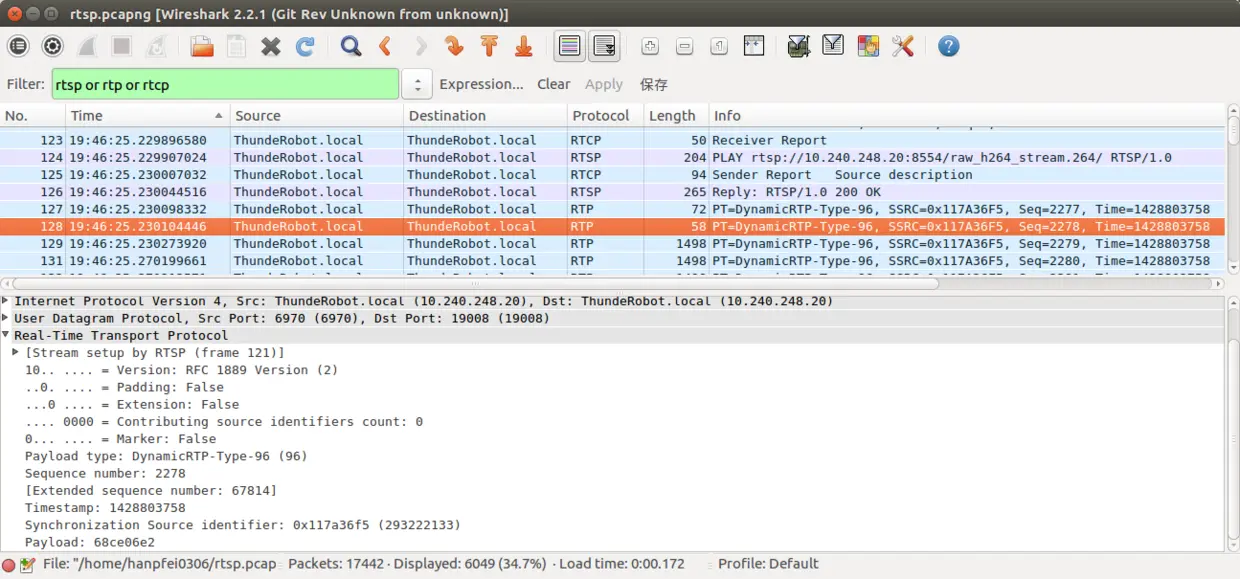Toggle auto-scroll during live capture
1240x579 pixels.
pyautogui.click(x=604, y=46)
